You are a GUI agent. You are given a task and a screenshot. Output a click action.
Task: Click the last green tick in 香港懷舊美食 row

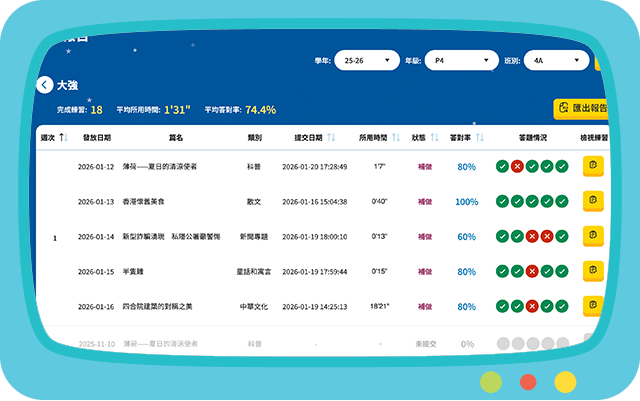(x=562, y=201)
